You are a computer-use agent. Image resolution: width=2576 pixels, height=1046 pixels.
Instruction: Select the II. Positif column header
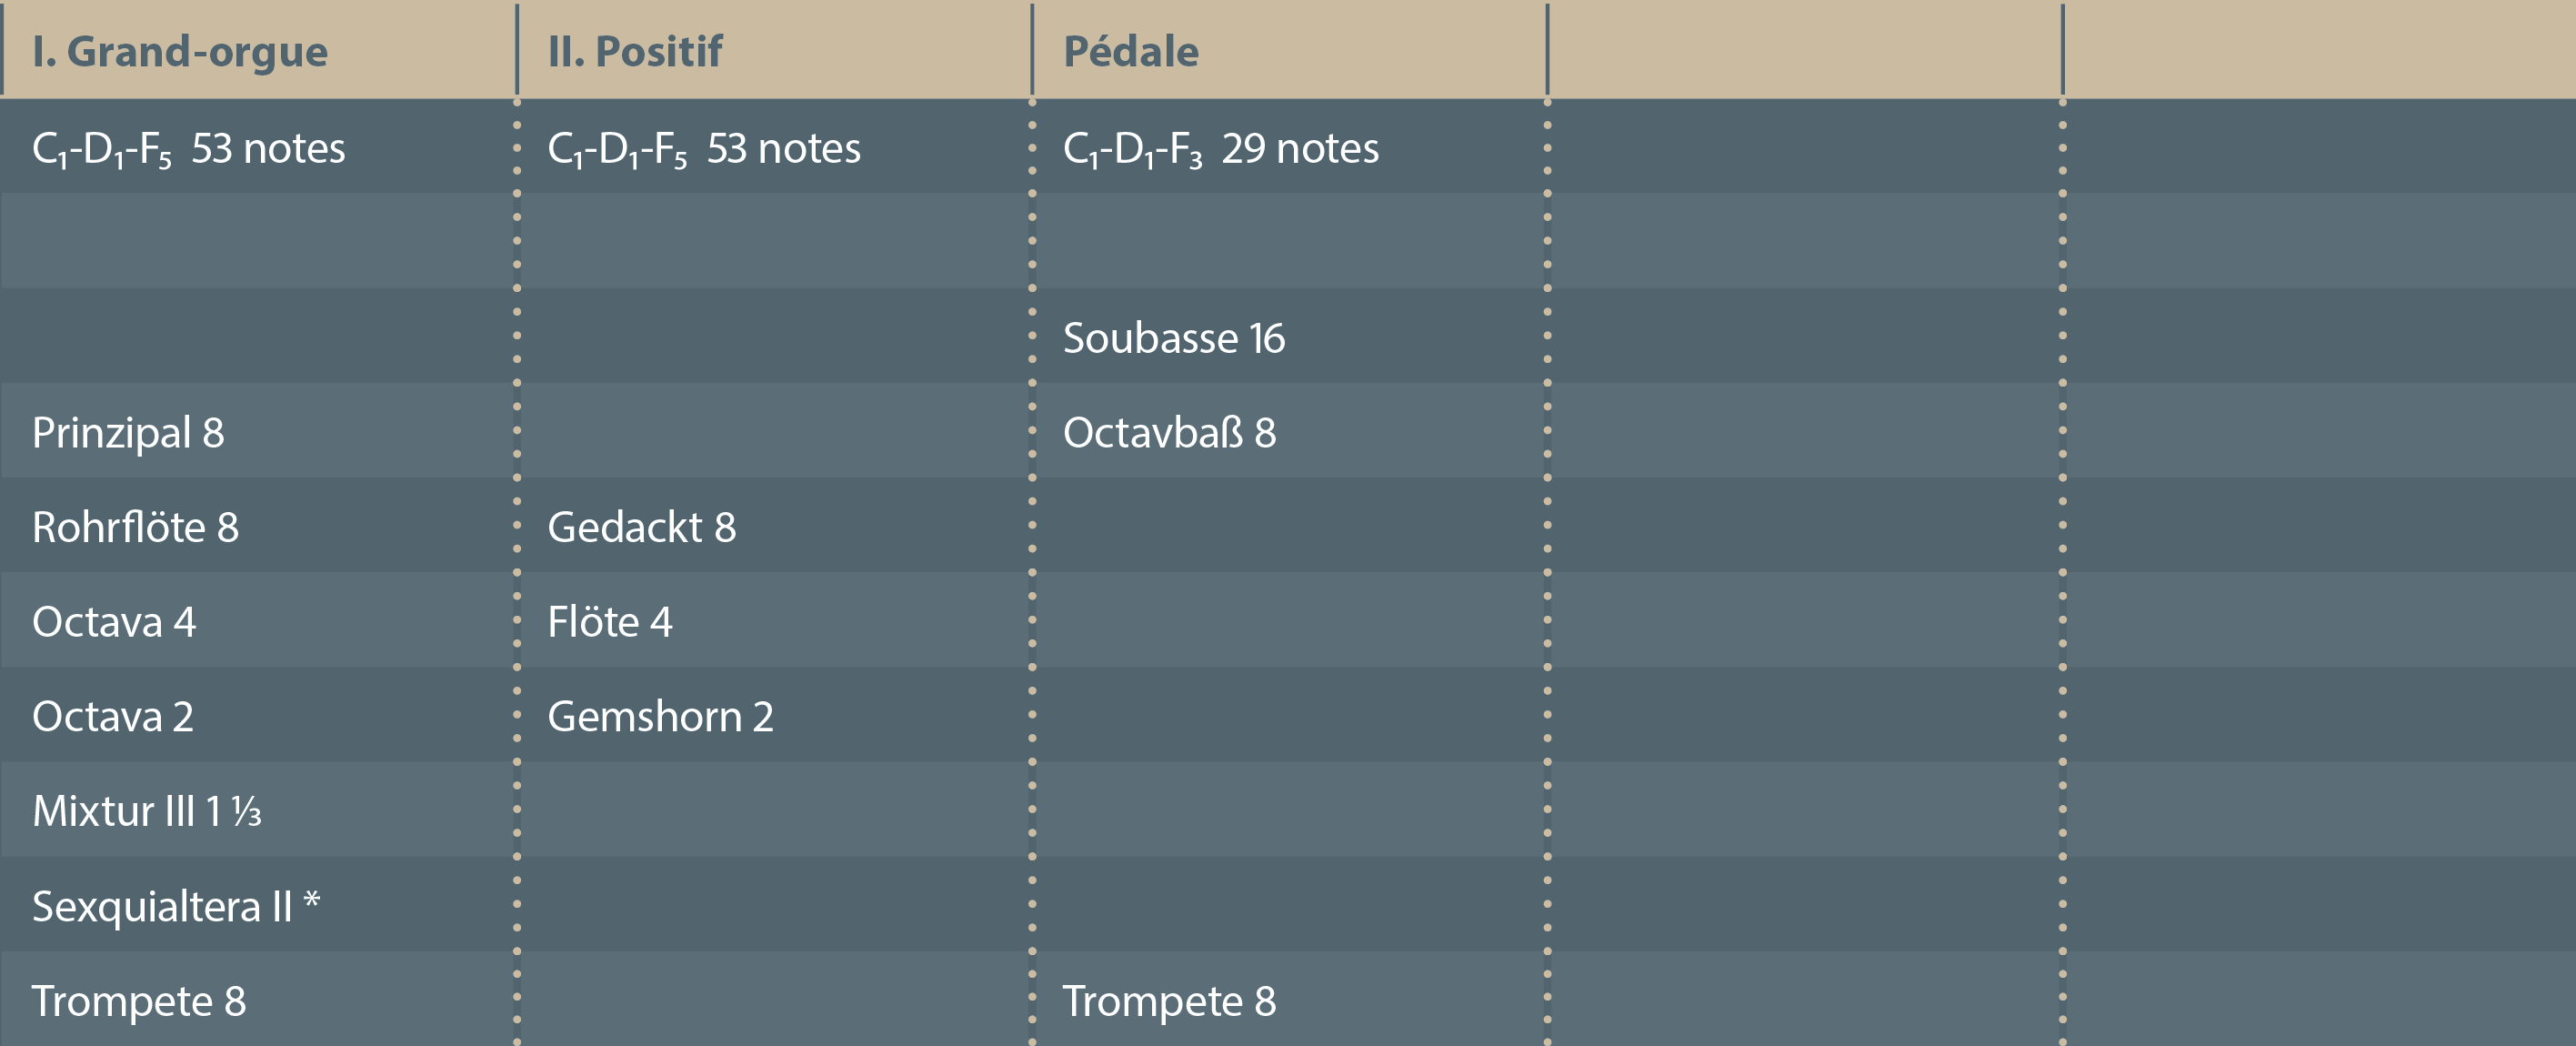(x=634, y=51)
